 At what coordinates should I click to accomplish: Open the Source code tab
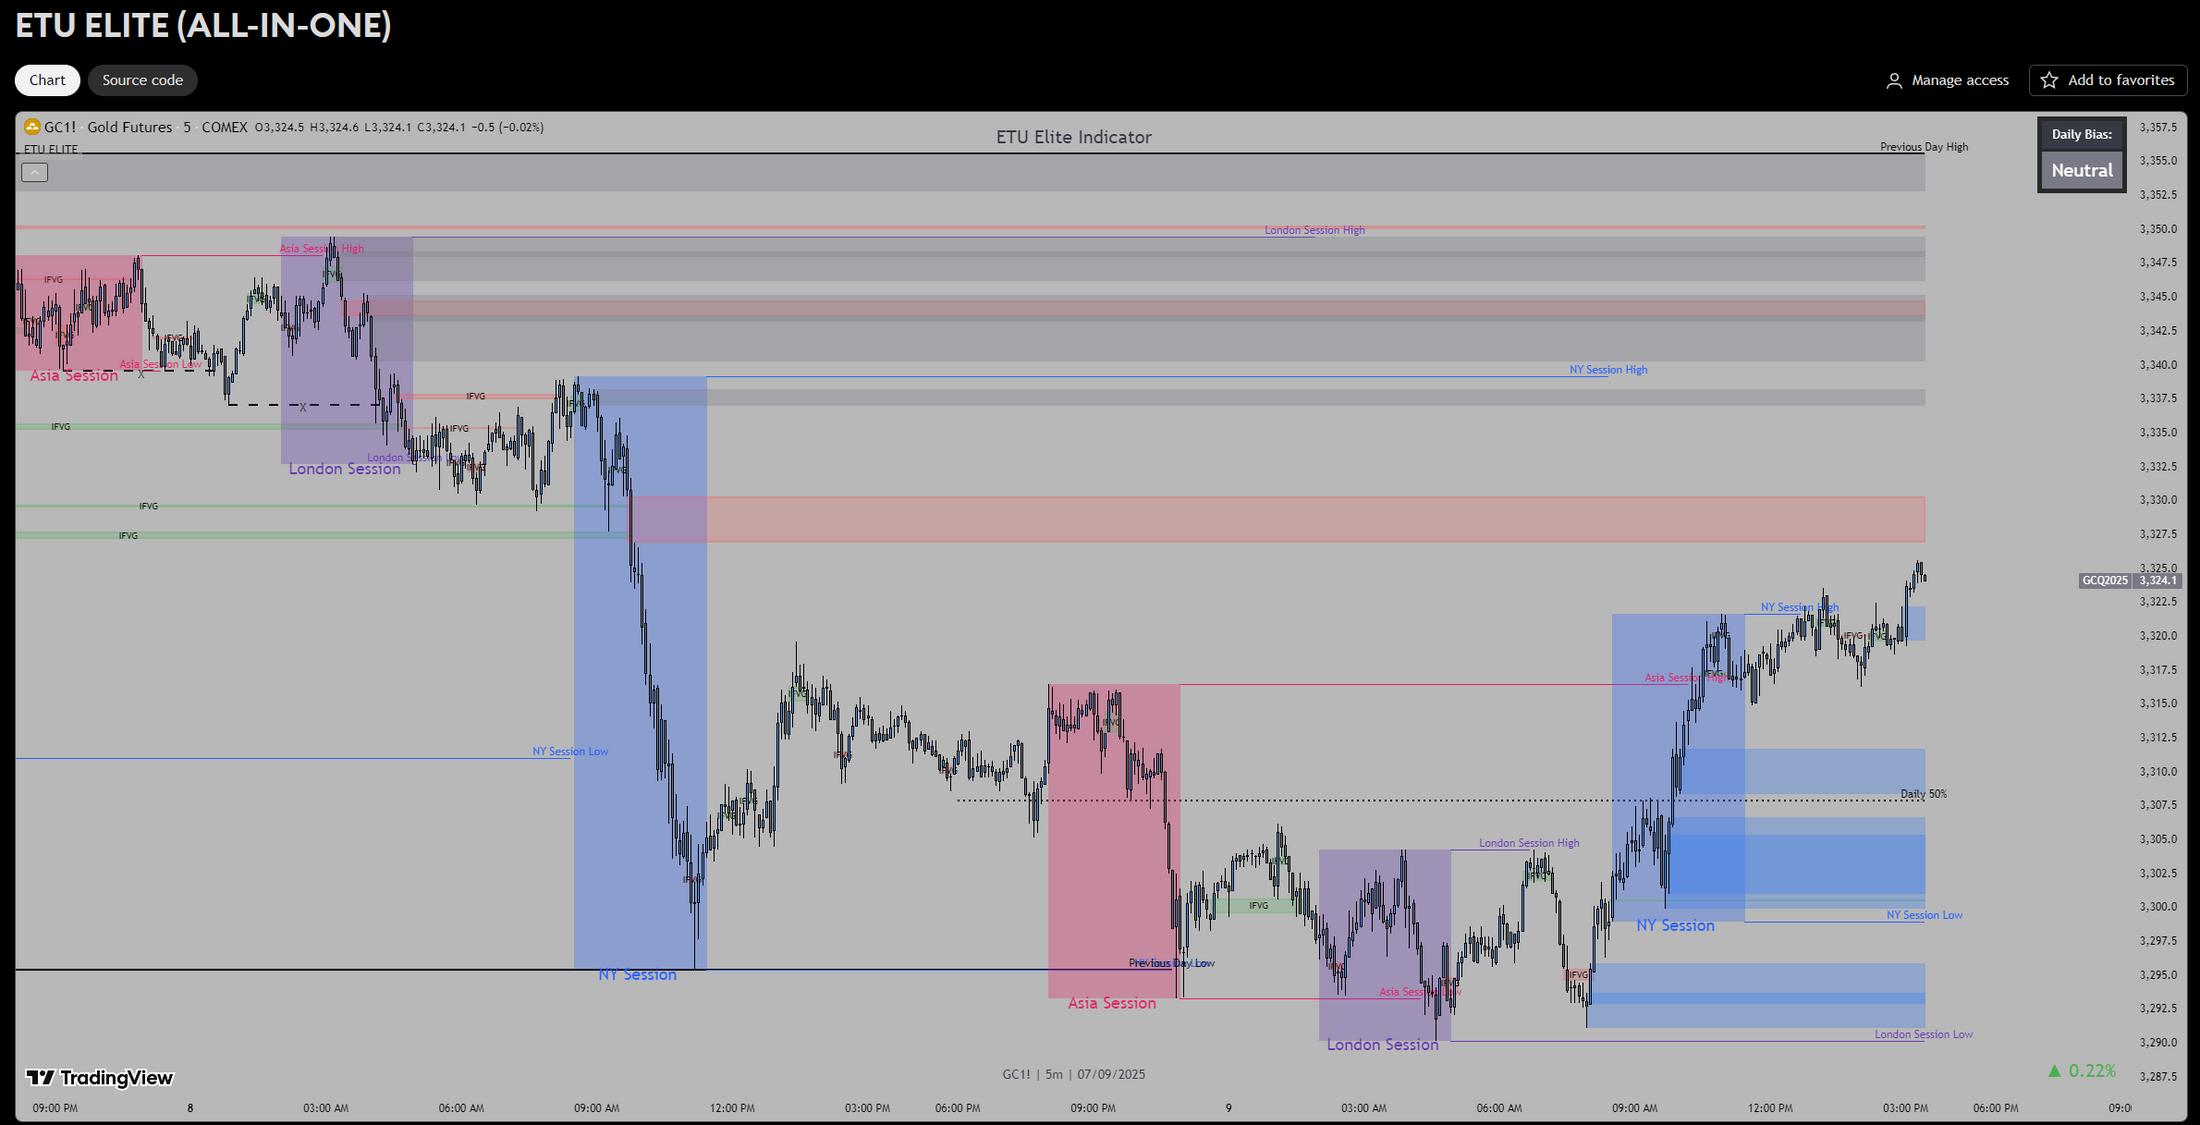[x=142, y=80]
